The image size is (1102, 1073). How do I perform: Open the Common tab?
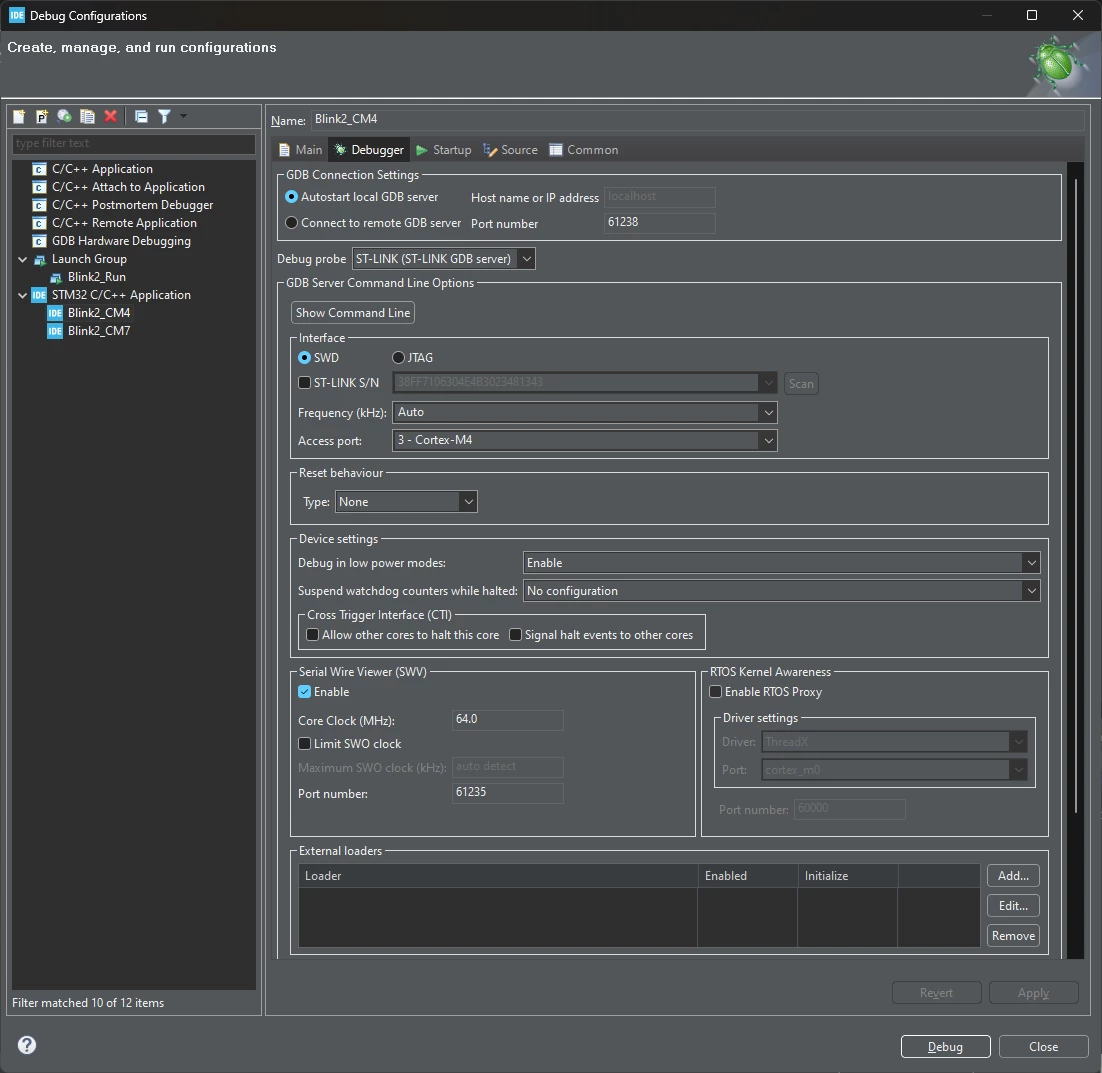click(584, 150)
